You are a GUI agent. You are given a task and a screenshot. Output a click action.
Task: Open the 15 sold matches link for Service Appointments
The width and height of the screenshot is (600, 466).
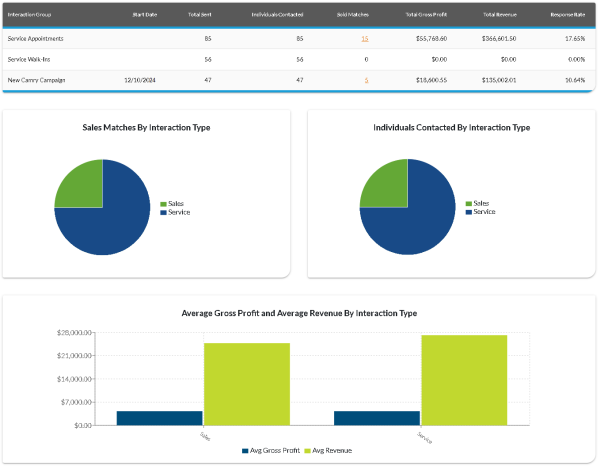pos(365,38)
